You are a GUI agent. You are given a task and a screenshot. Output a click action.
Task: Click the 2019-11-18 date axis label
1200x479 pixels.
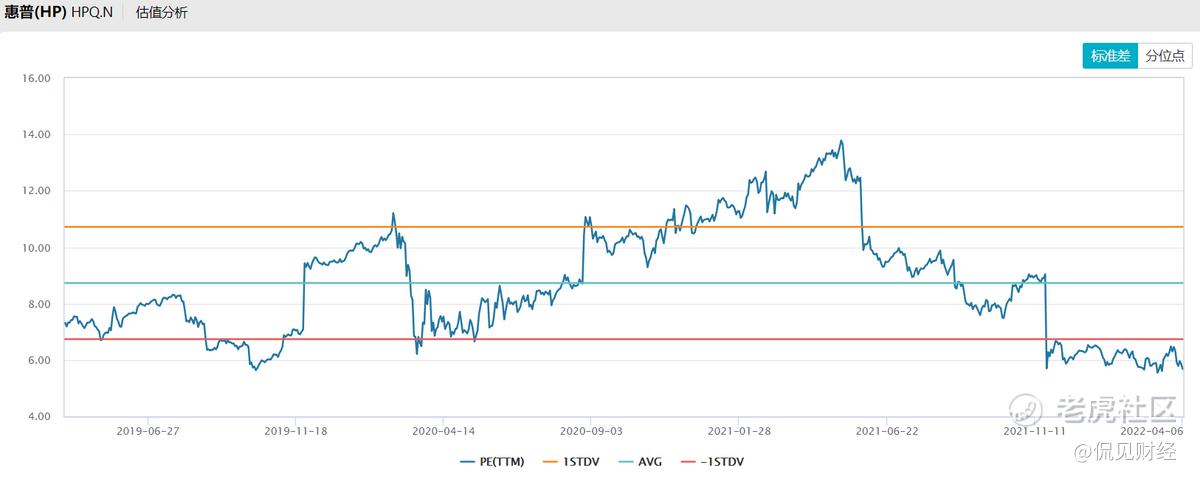click(x=295, y=431)
